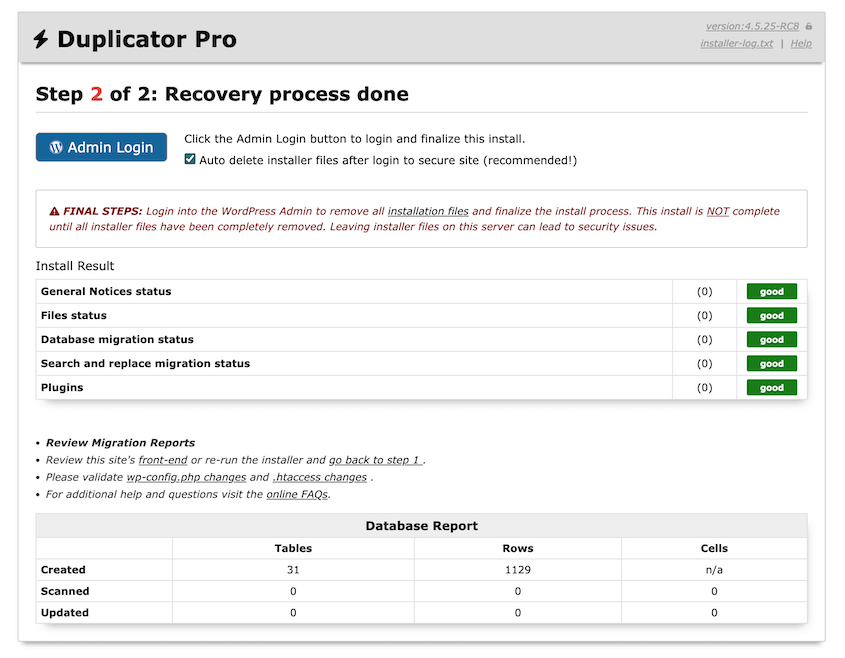Open the Help link
Image resolution: width=845 pixels, height=658 pixels.
801,43
